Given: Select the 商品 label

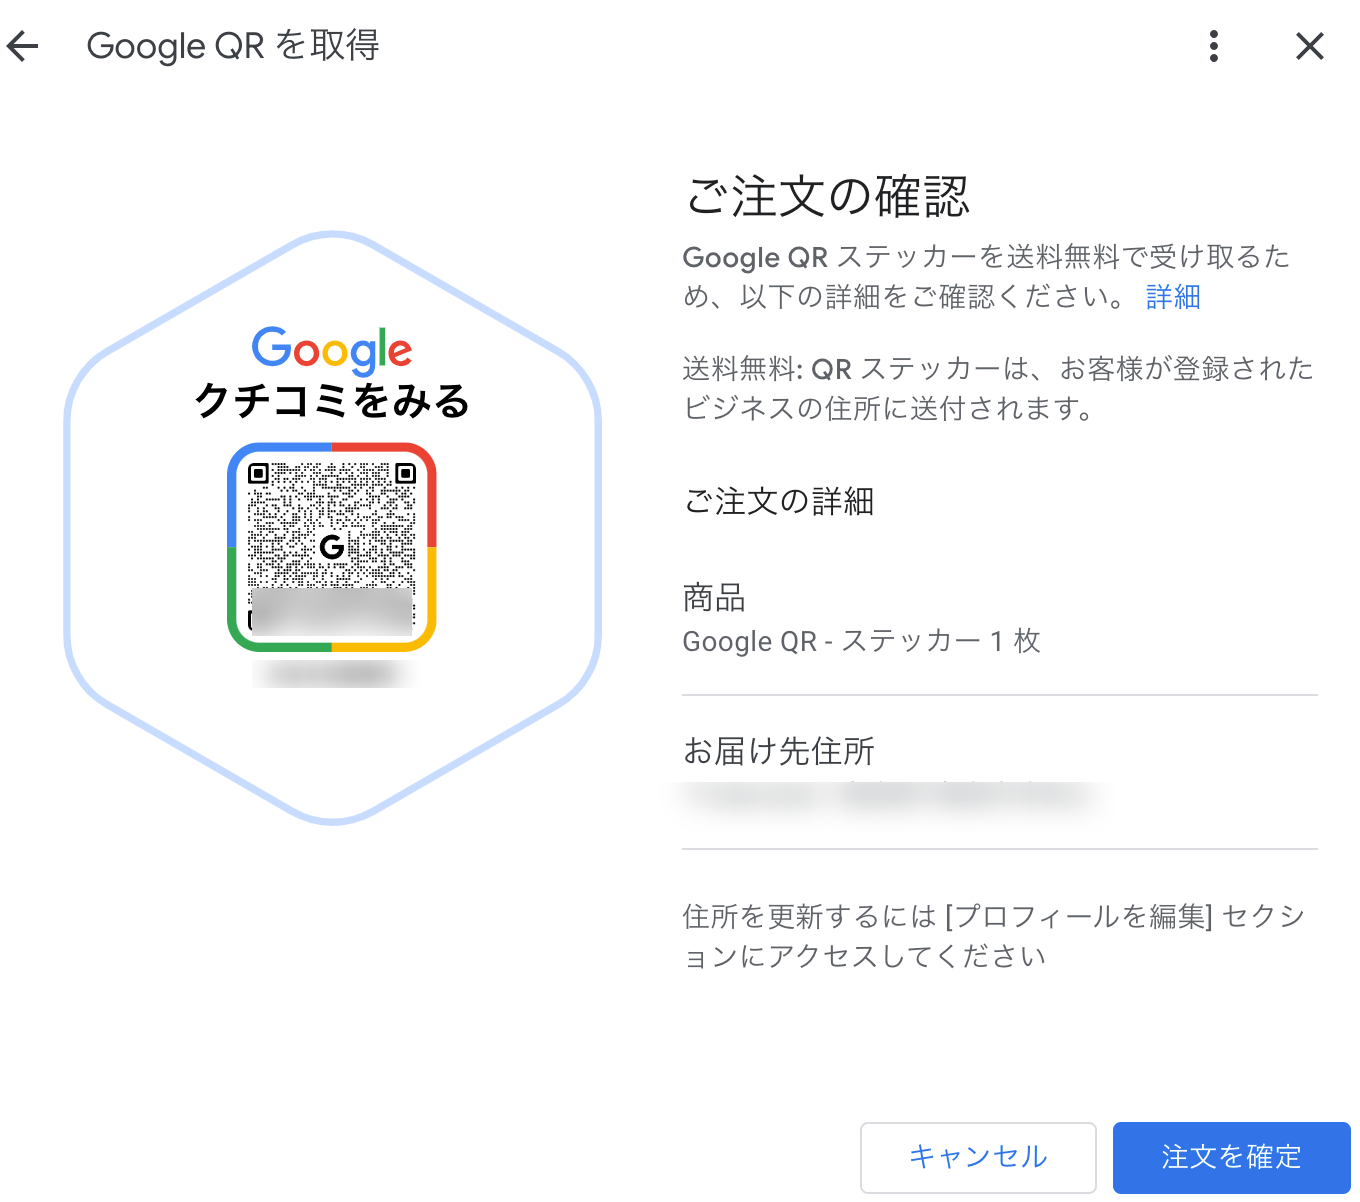Looking at the screenshot, I should 714,598.
